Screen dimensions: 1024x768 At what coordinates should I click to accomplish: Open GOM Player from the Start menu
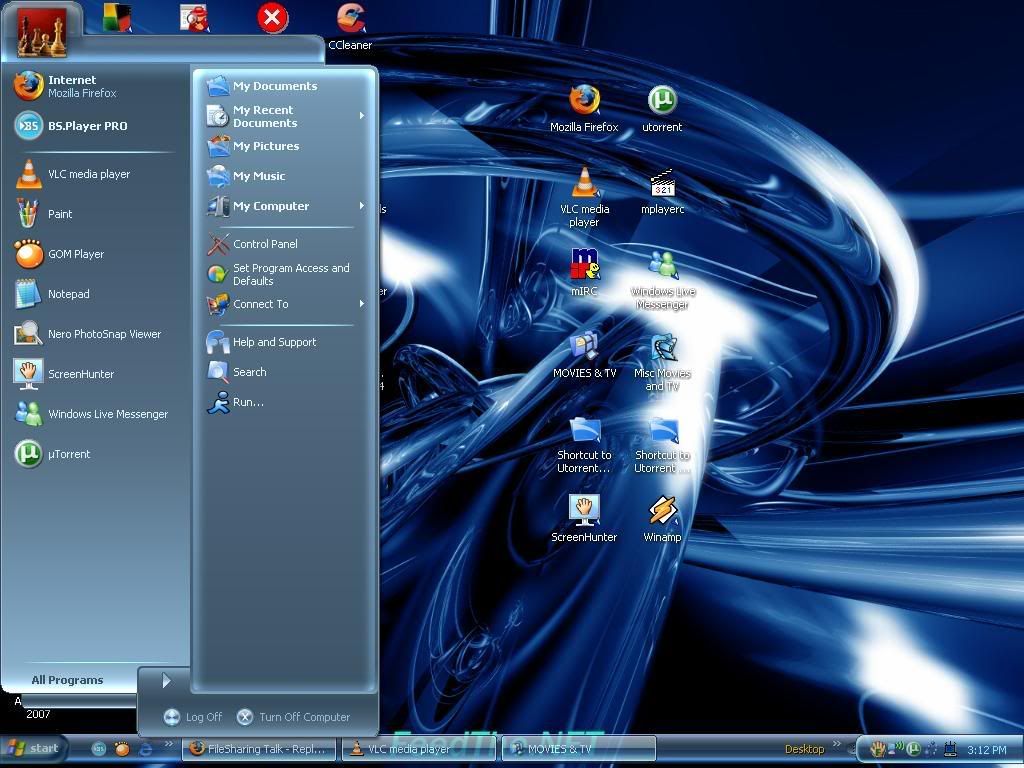tap(95, 254)
